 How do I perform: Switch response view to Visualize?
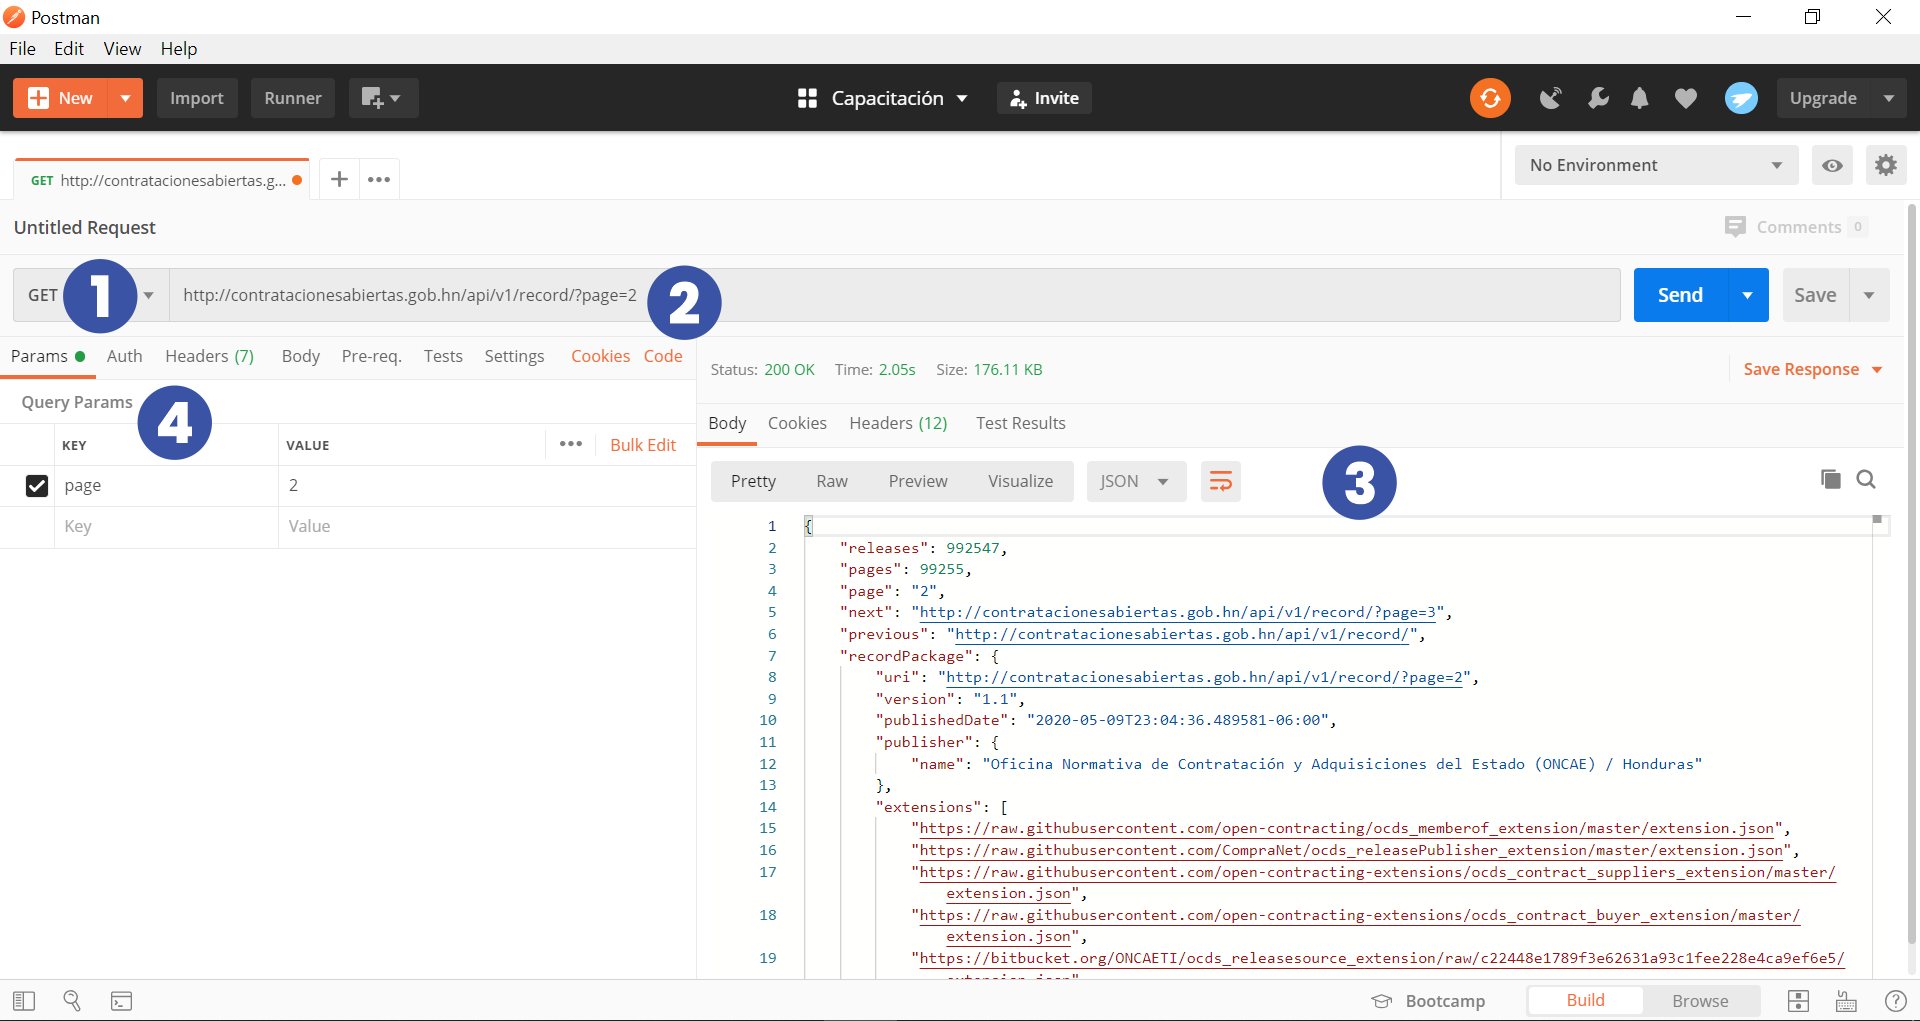1020,481
